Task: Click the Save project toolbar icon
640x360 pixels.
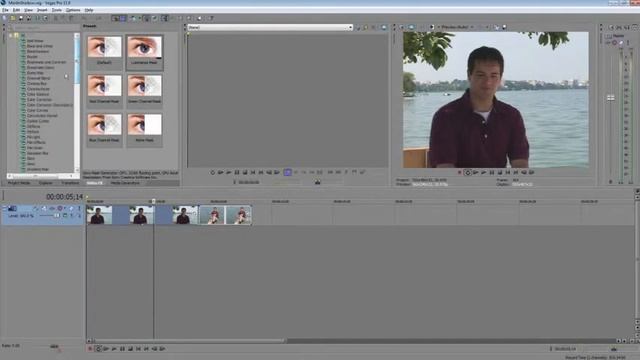Action: tap(21, 18)
